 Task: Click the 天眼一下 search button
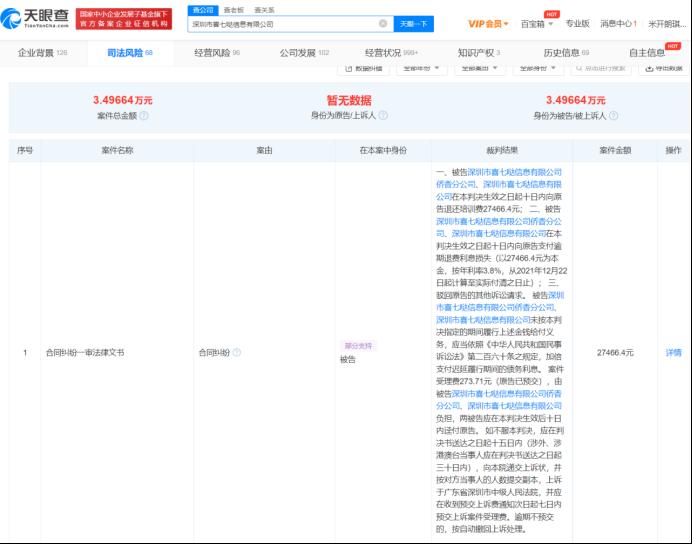414,23
